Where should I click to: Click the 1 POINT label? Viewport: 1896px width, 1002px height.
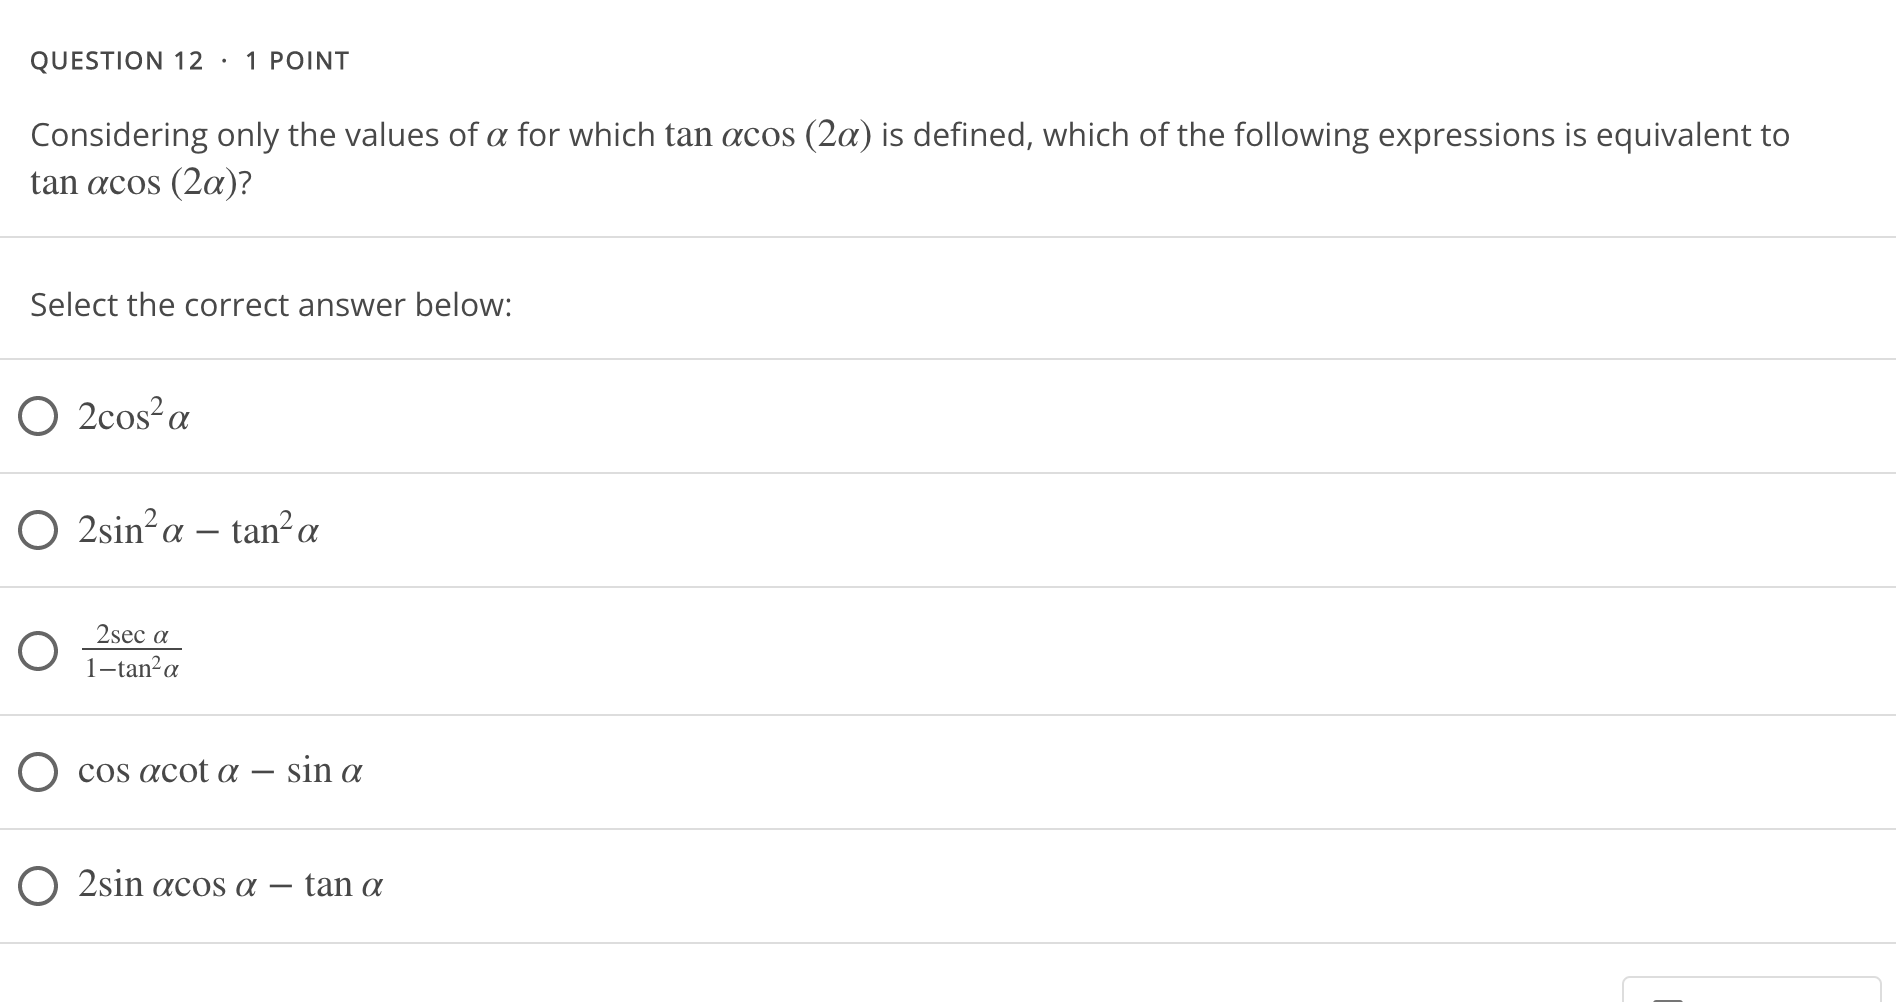pos(295,60)
